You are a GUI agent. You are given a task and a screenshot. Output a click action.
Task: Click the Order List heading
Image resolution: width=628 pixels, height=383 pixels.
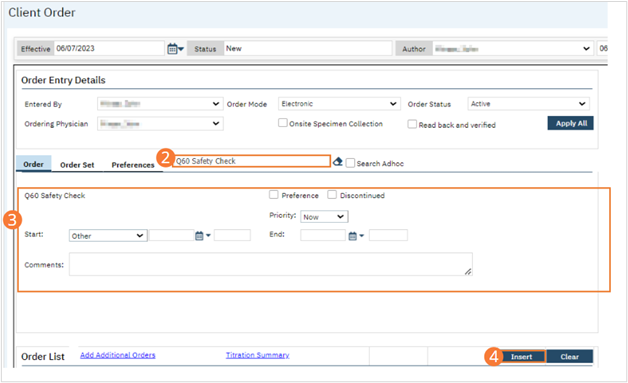[42, 357]
